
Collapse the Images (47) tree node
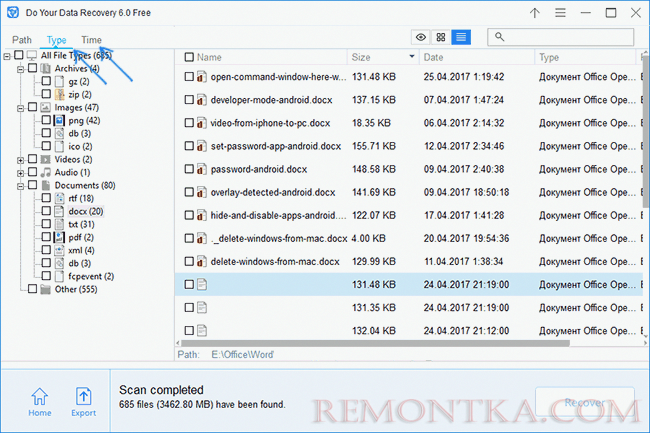pyautogui.click(x=20, y=106)
